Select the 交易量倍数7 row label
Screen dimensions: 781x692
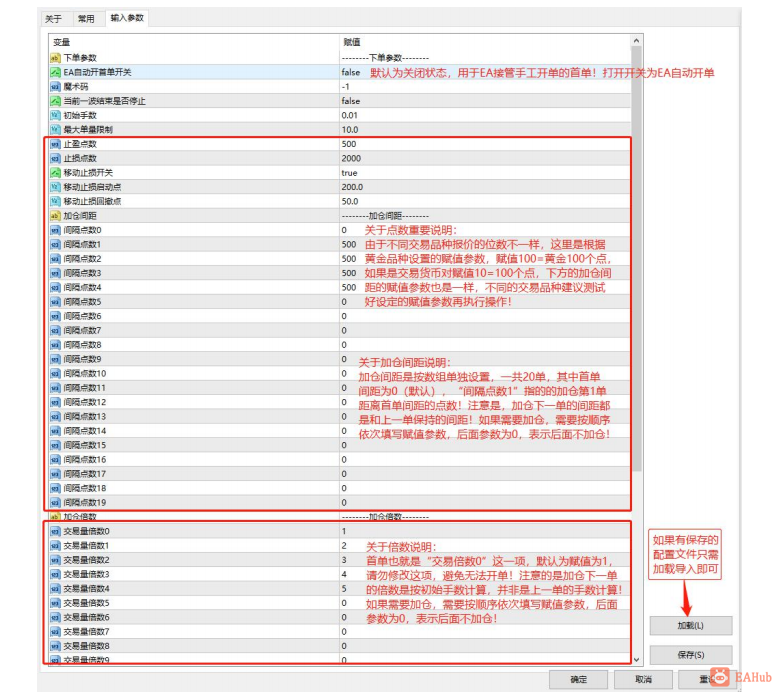point(86,632)
